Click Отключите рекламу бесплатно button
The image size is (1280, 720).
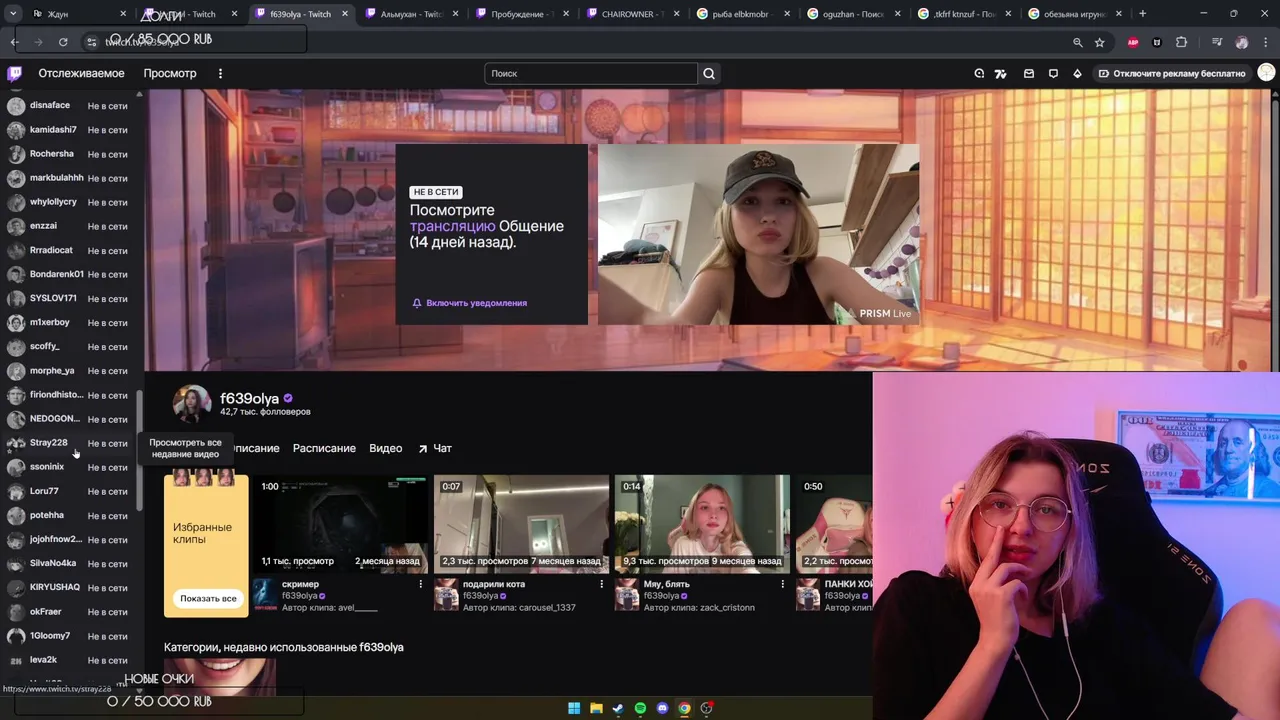pos(1171,73)
